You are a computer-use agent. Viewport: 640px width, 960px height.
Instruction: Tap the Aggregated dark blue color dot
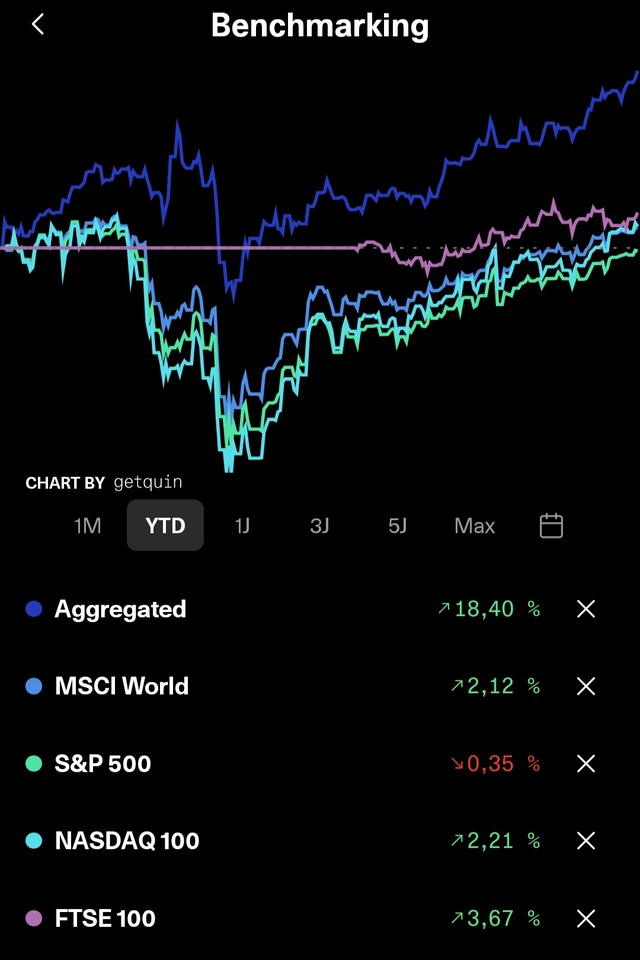coord(34,609)
